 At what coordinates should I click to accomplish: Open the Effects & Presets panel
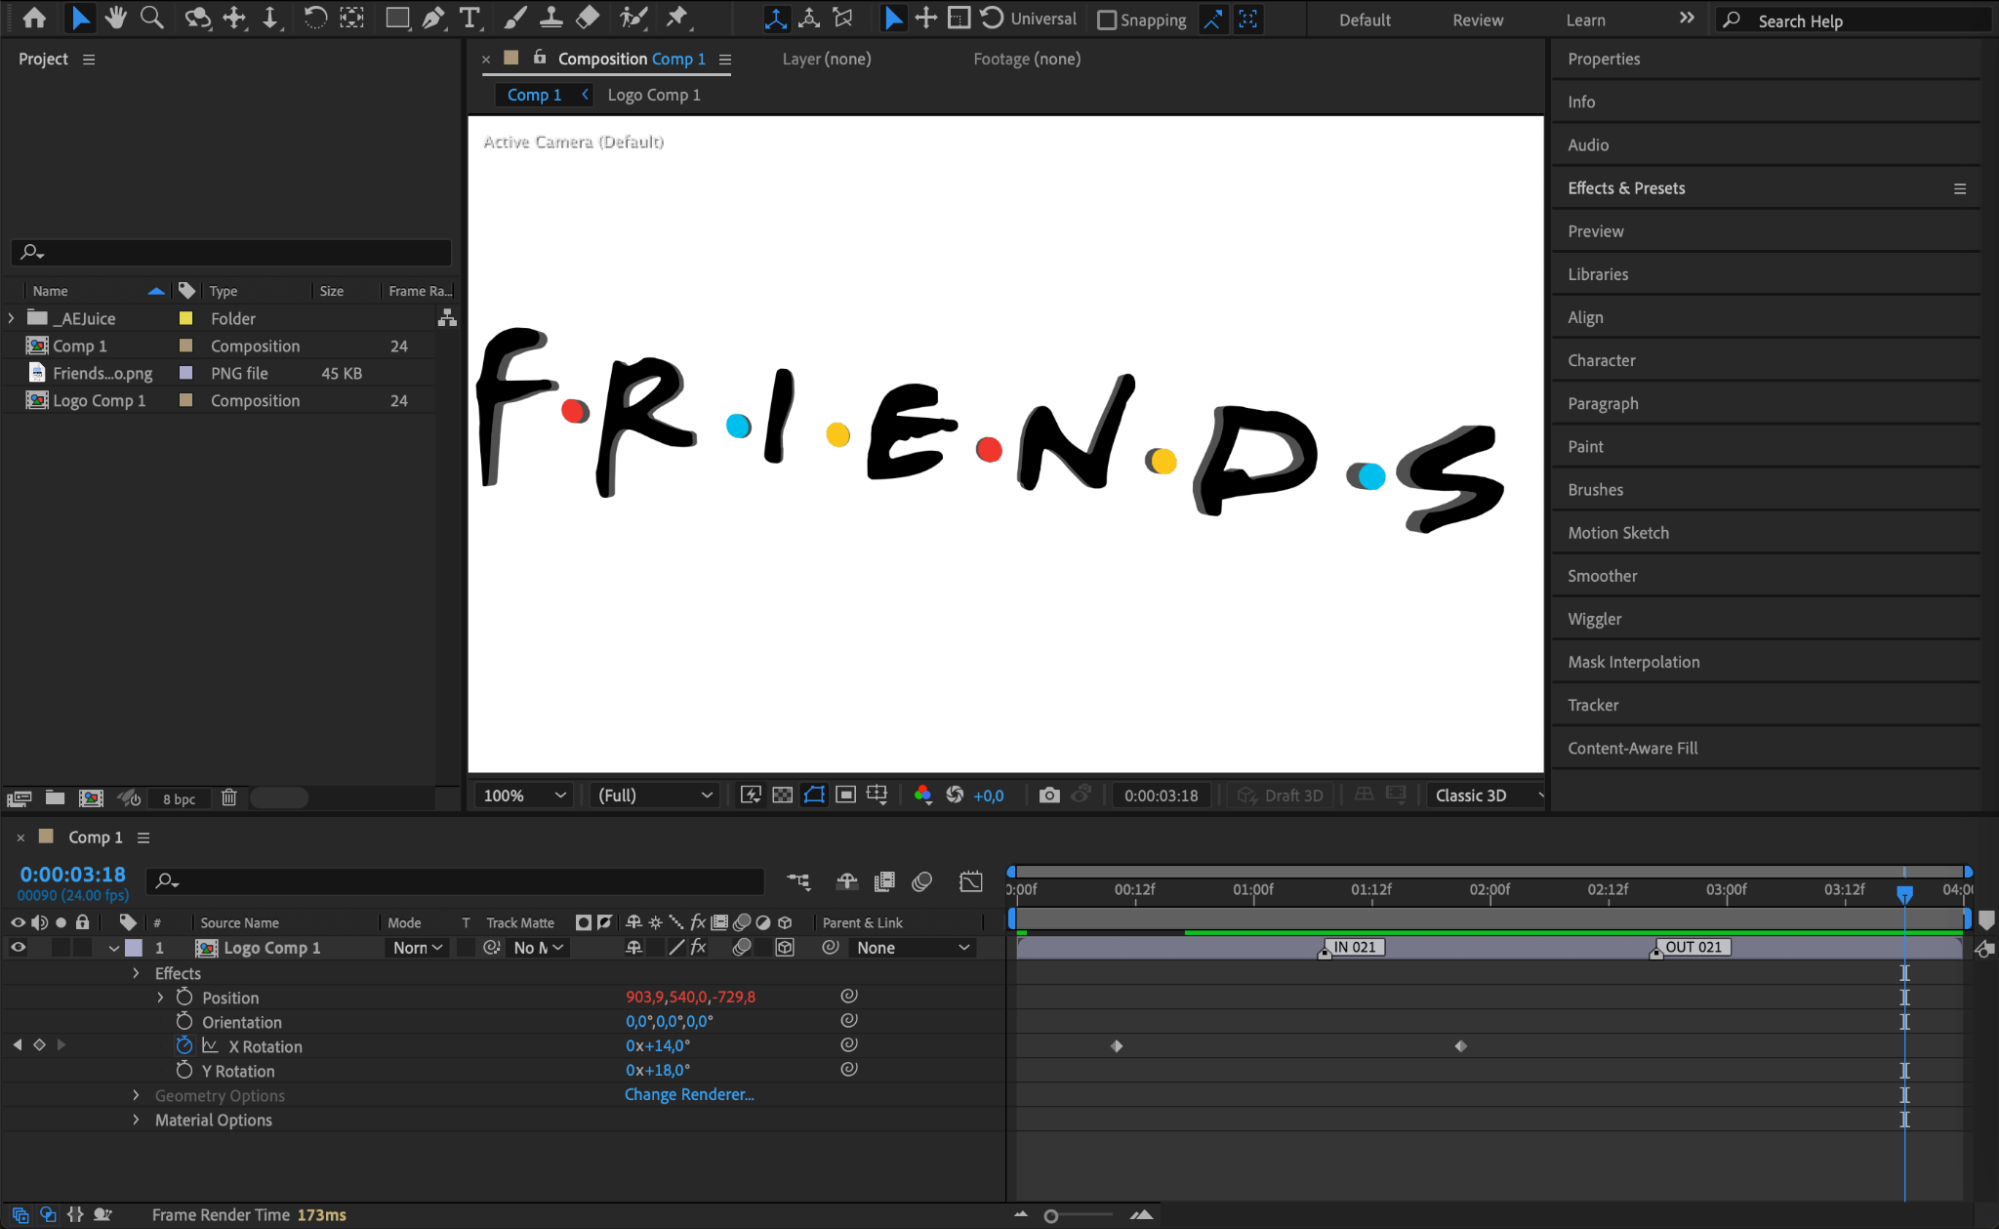point(1626,188)
